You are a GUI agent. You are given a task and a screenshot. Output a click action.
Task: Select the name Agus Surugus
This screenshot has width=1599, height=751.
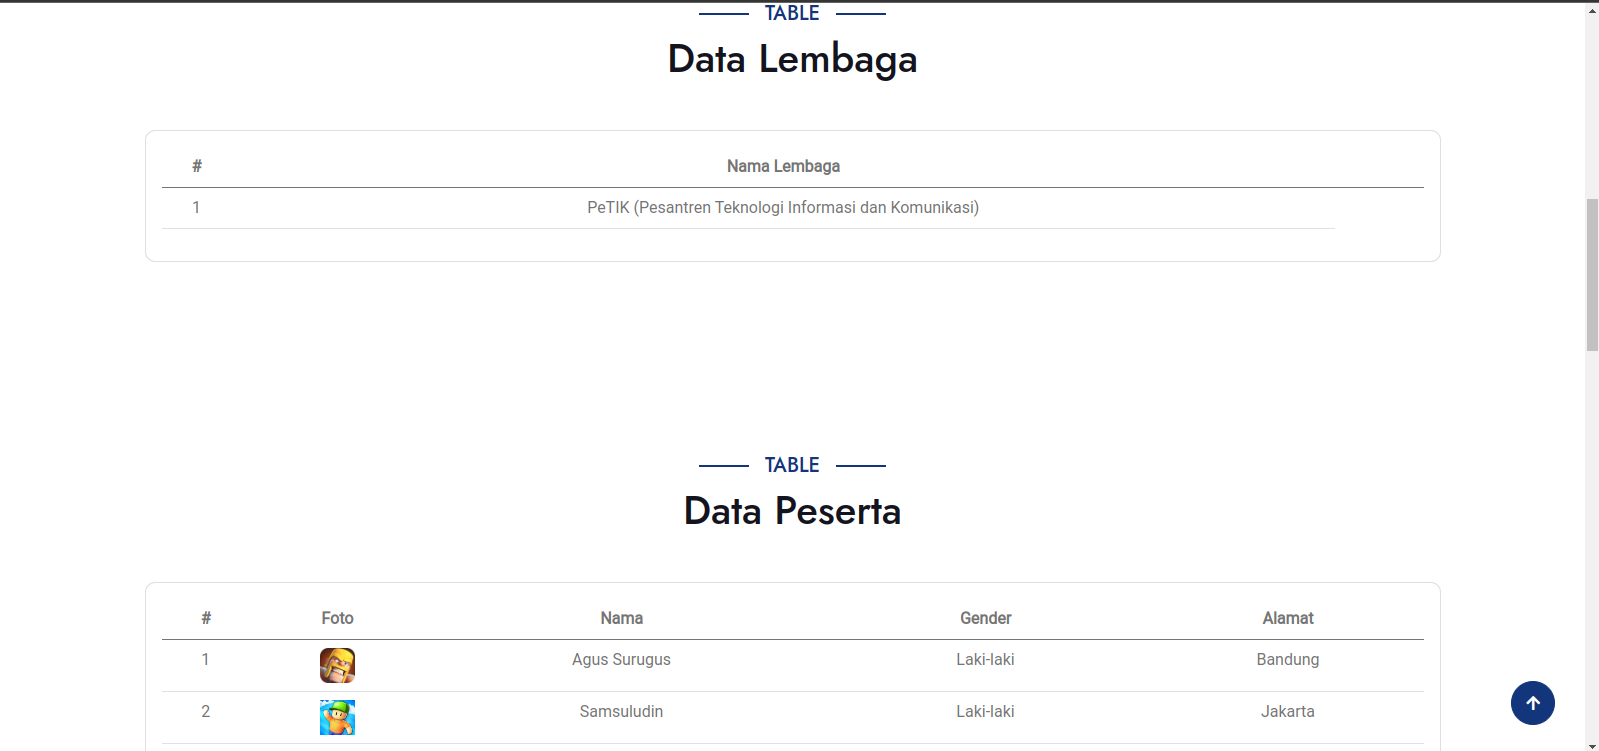pyautogui.click(x=621, y=659)
